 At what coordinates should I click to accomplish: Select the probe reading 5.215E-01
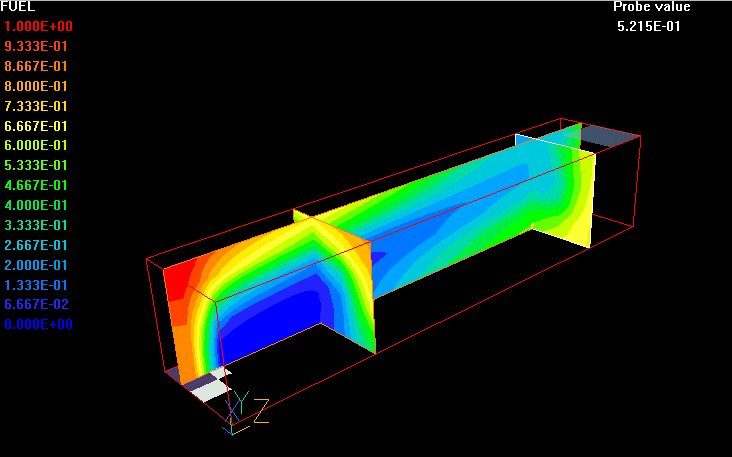pos(649,27)
